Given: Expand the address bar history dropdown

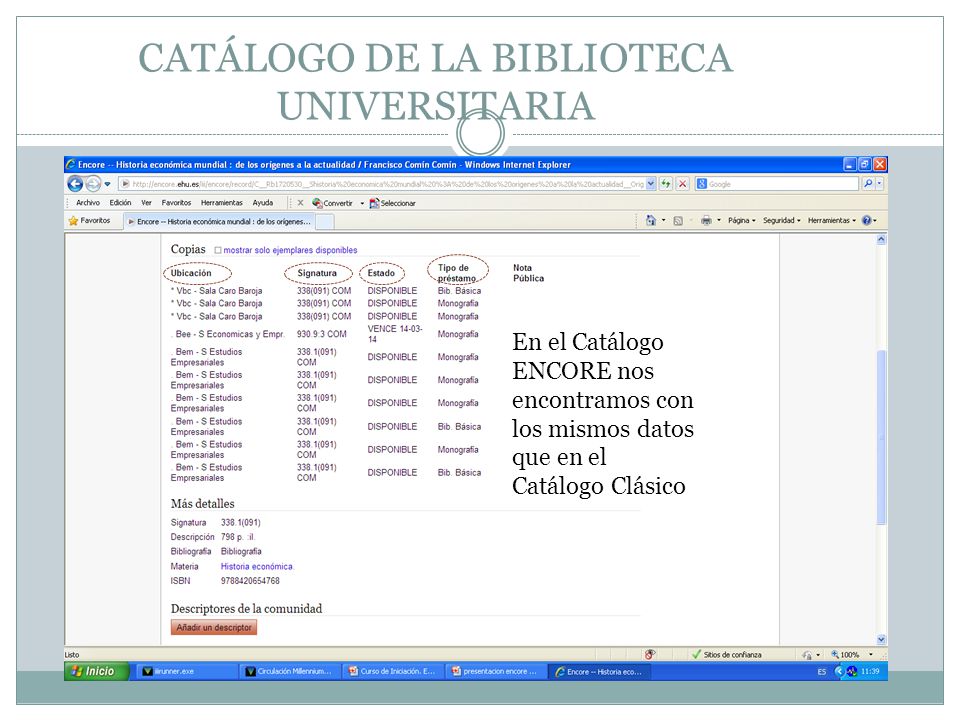Looking at the screenshot, I should [651, 184].
